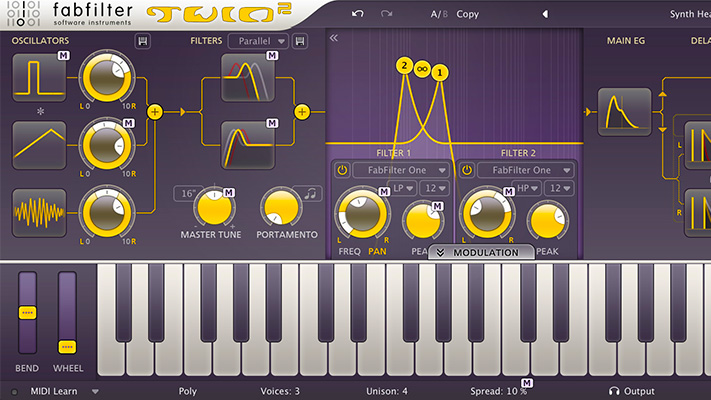Click the undo arrow in top bar
Screen dimensions: 711x400
pyautogui.click(x=358, y=14)
